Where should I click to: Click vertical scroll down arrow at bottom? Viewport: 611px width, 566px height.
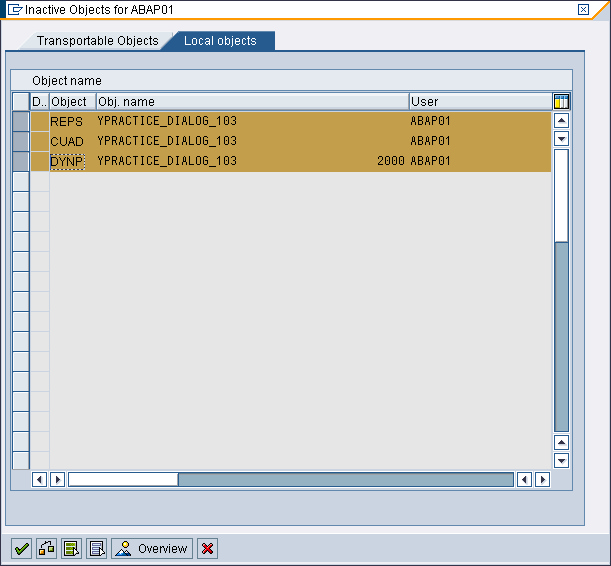[561, 460]
